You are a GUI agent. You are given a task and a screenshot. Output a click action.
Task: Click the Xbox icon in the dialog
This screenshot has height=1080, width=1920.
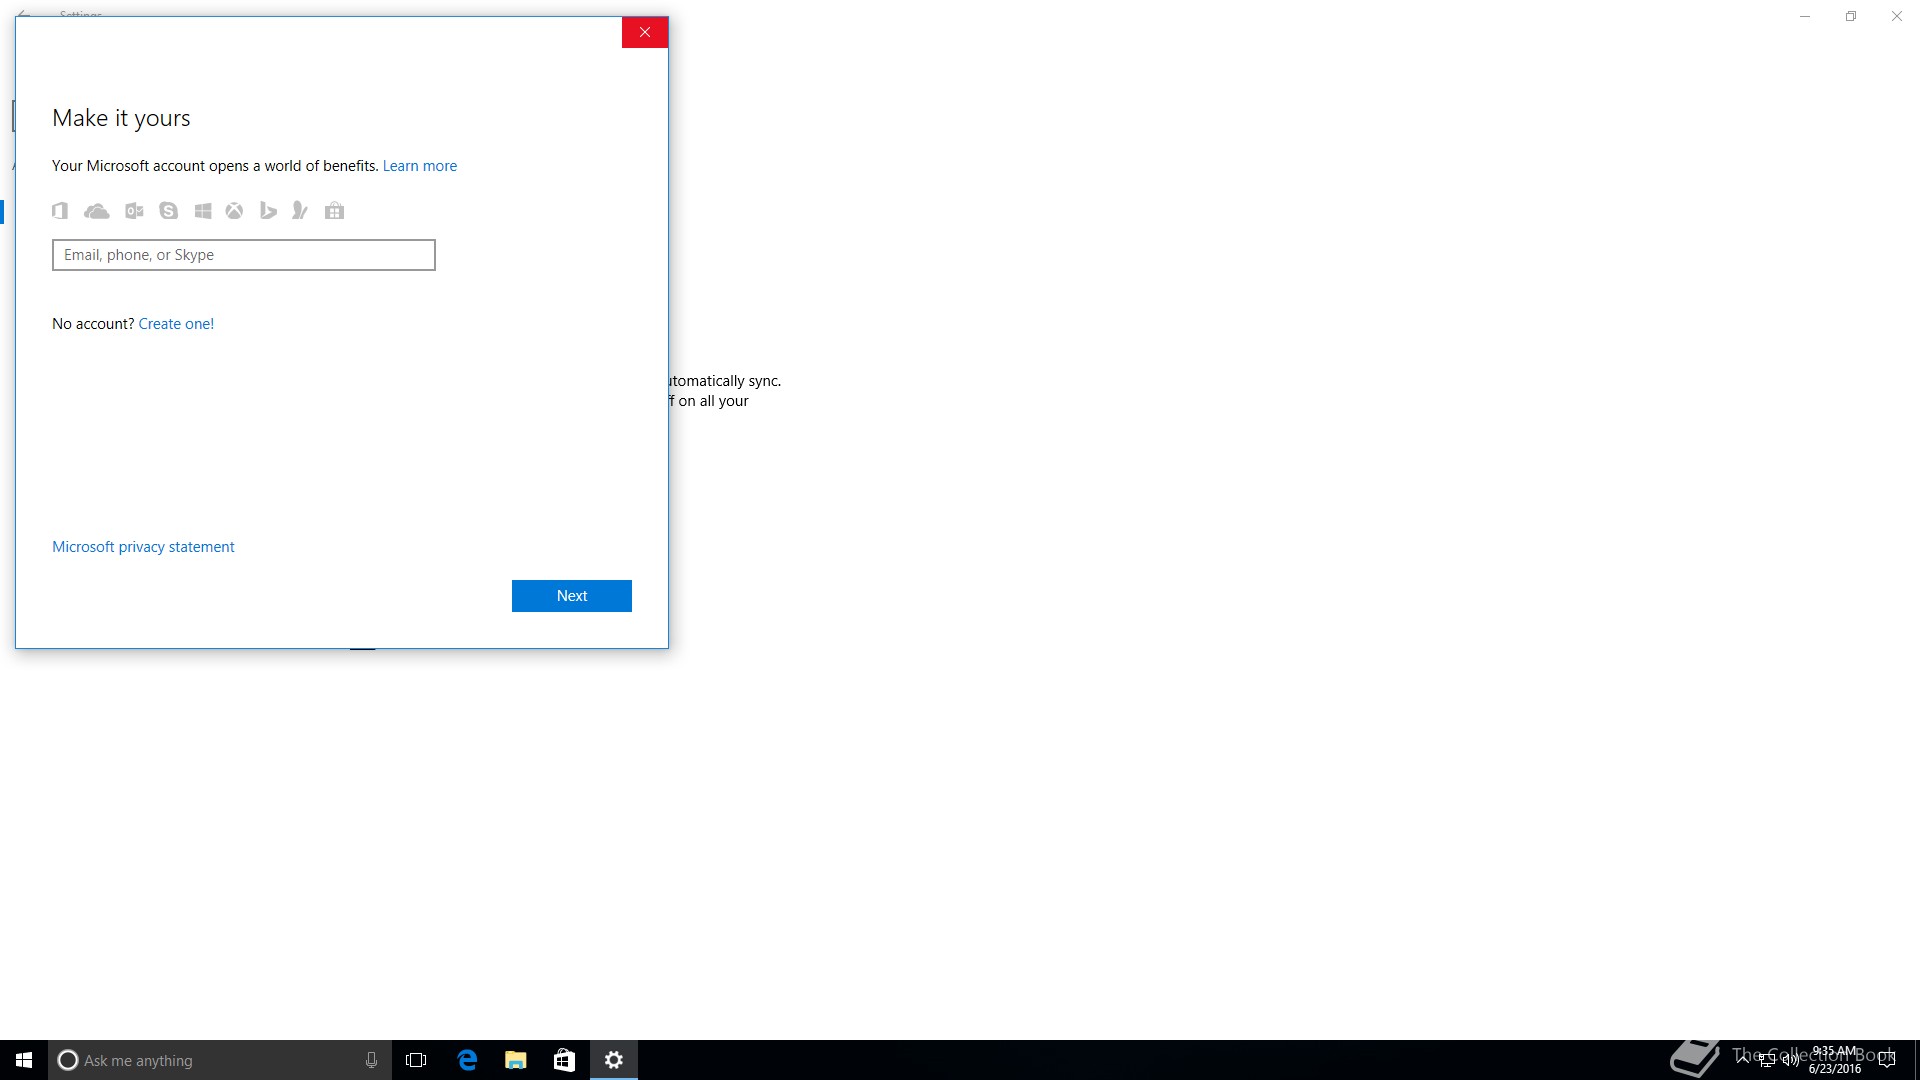(x=234, y=211)
